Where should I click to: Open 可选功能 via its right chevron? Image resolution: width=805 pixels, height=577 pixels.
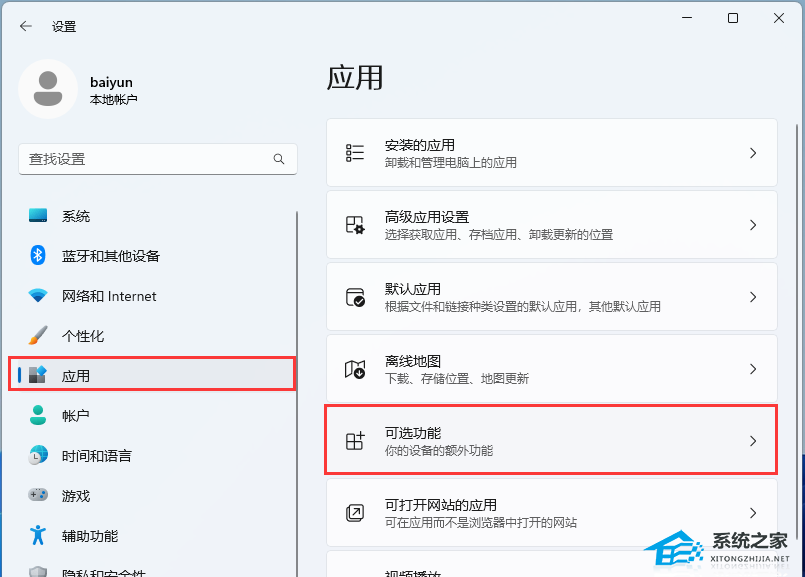753,441
